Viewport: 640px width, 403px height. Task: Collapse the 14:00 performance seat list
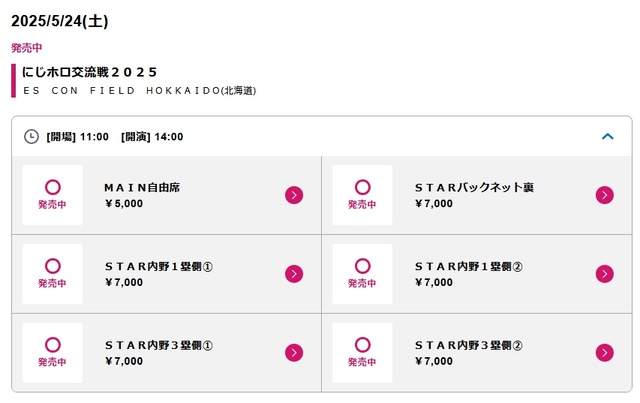(608, 136)
